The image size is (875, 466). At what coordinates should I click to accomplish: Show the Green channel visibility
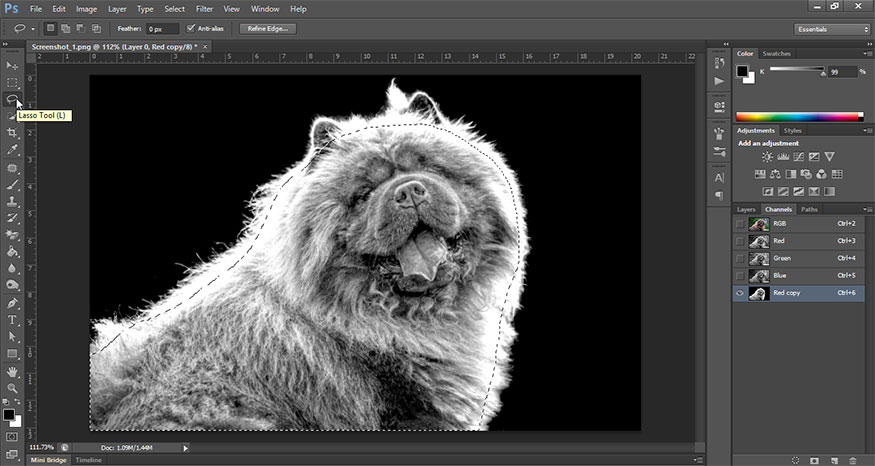click(740, 258)
